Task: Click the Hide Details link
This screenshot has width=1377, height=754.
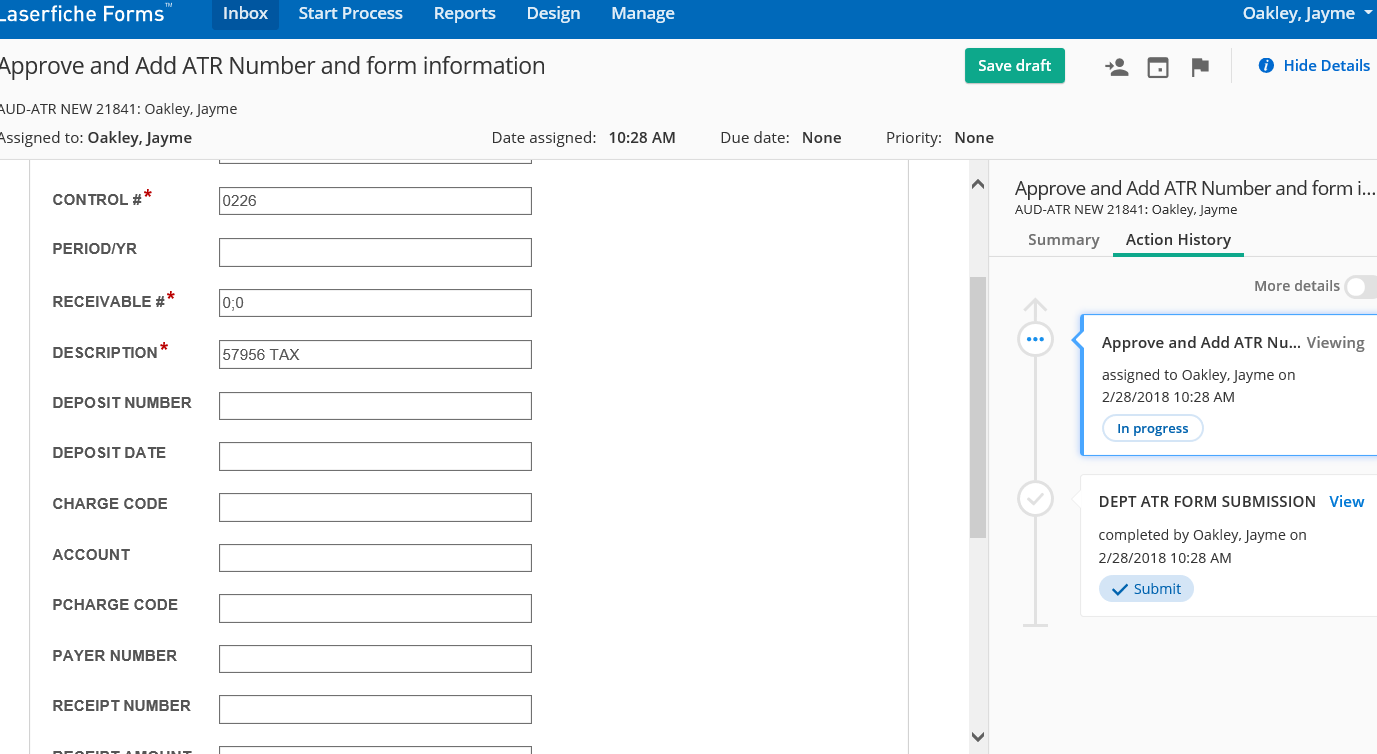Action: tap(1326, 66)
